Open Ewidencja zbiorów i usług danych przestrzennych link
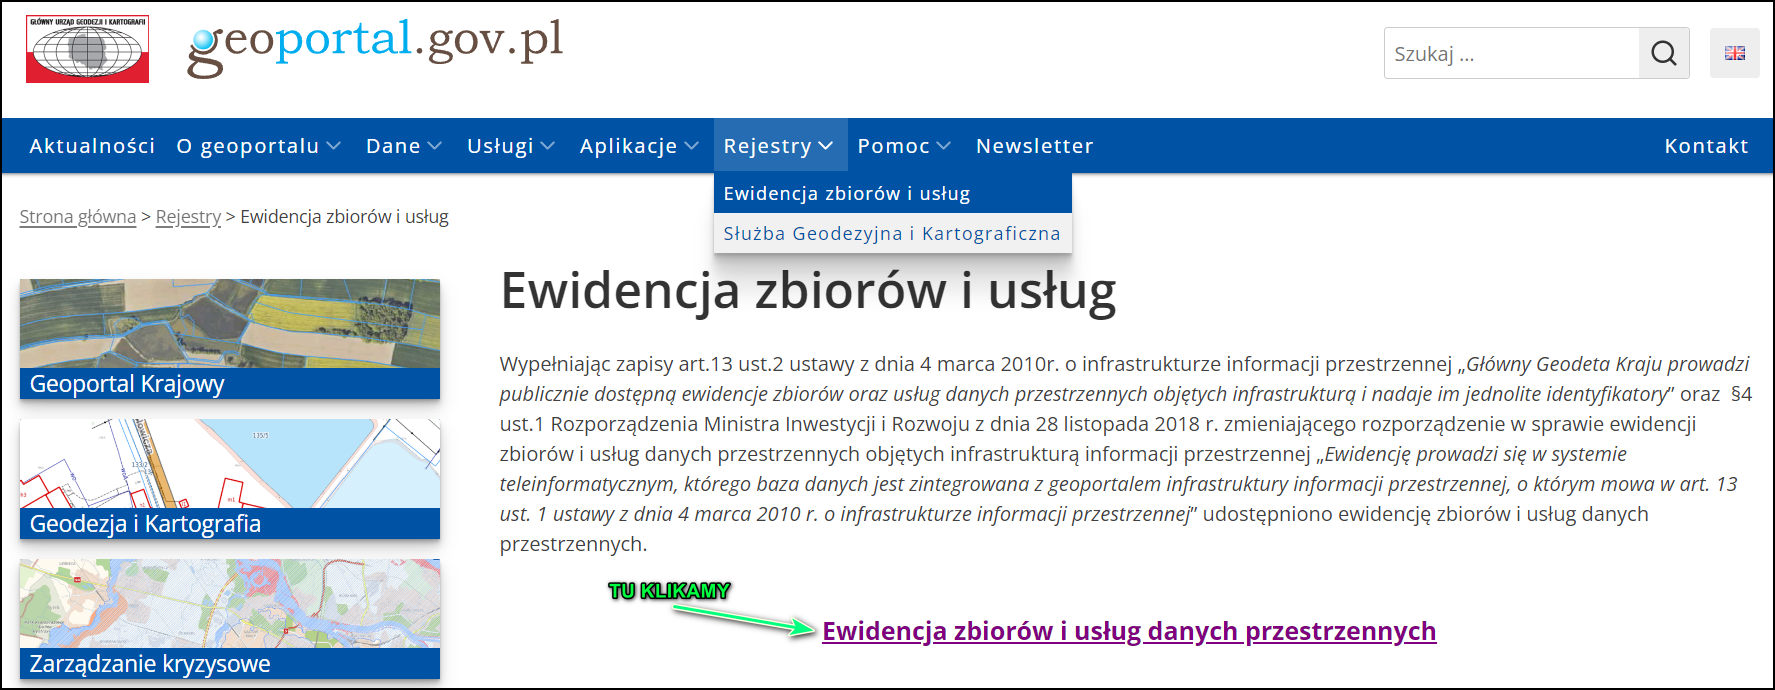This screenshot has width=1775, height=690. [1128, 631]
